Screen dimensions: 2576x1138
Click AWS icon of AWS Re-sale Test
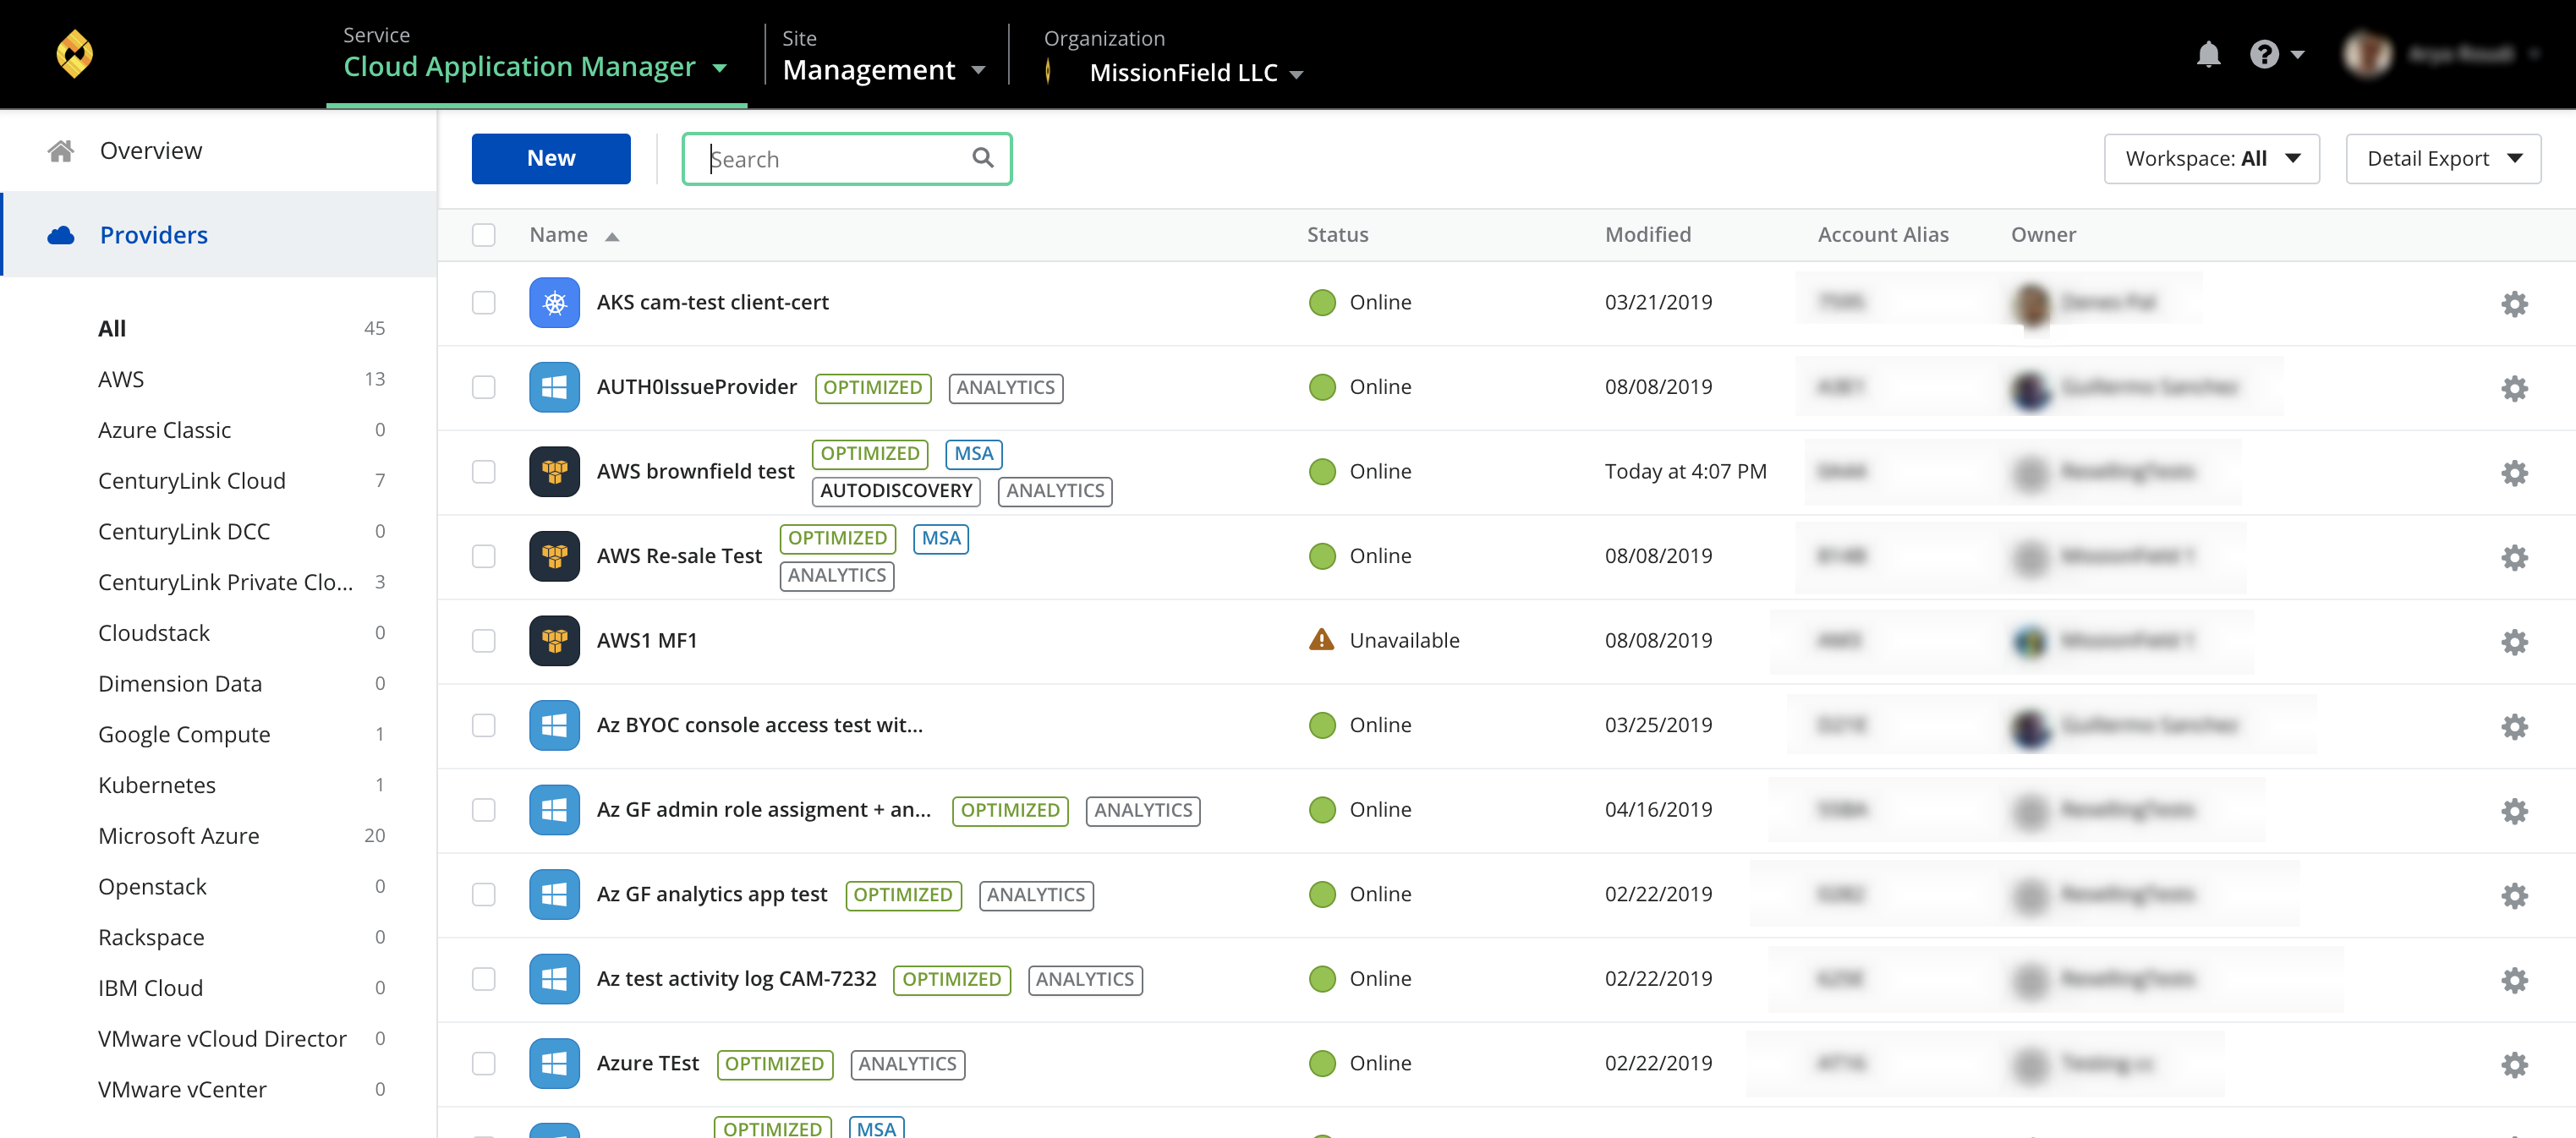tap(554, 556)
